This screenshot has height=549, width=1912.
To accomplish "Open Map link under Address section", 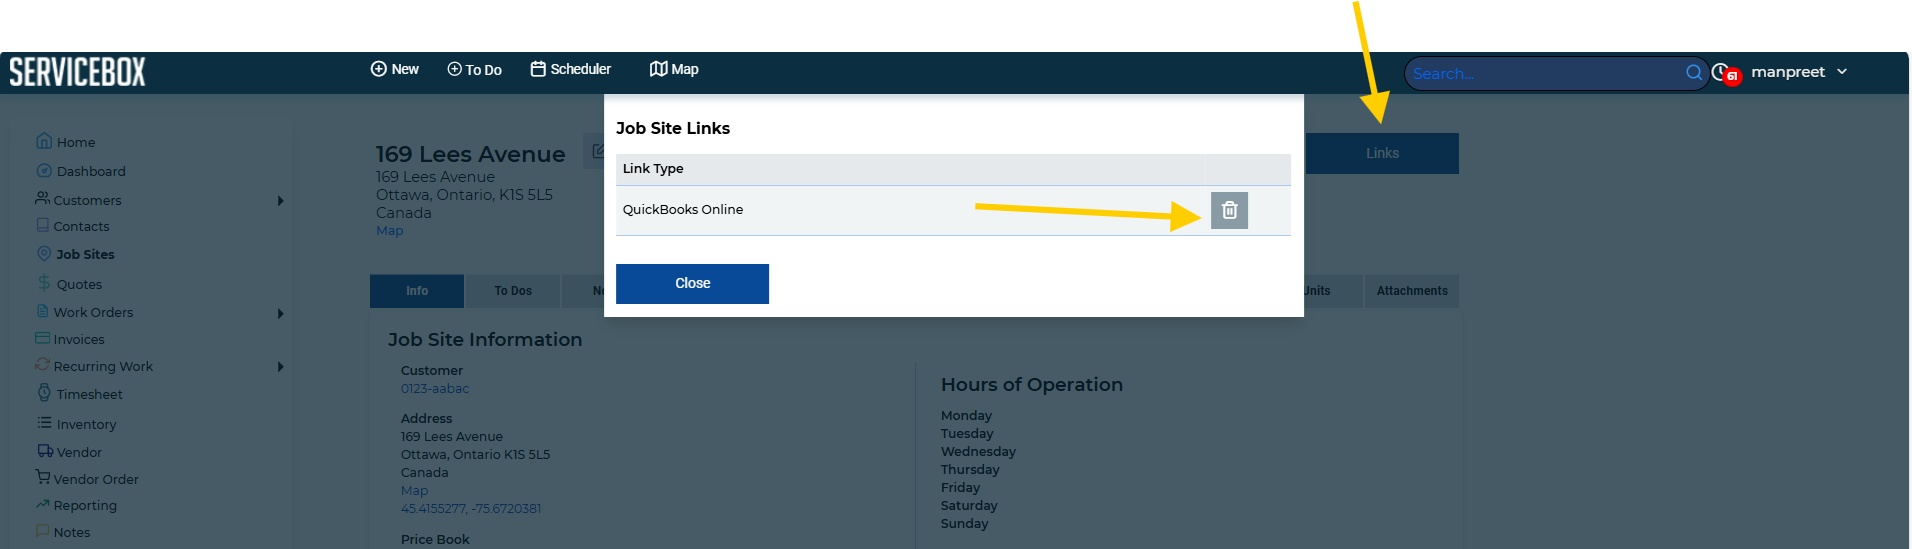I will [x=414, y=491].
